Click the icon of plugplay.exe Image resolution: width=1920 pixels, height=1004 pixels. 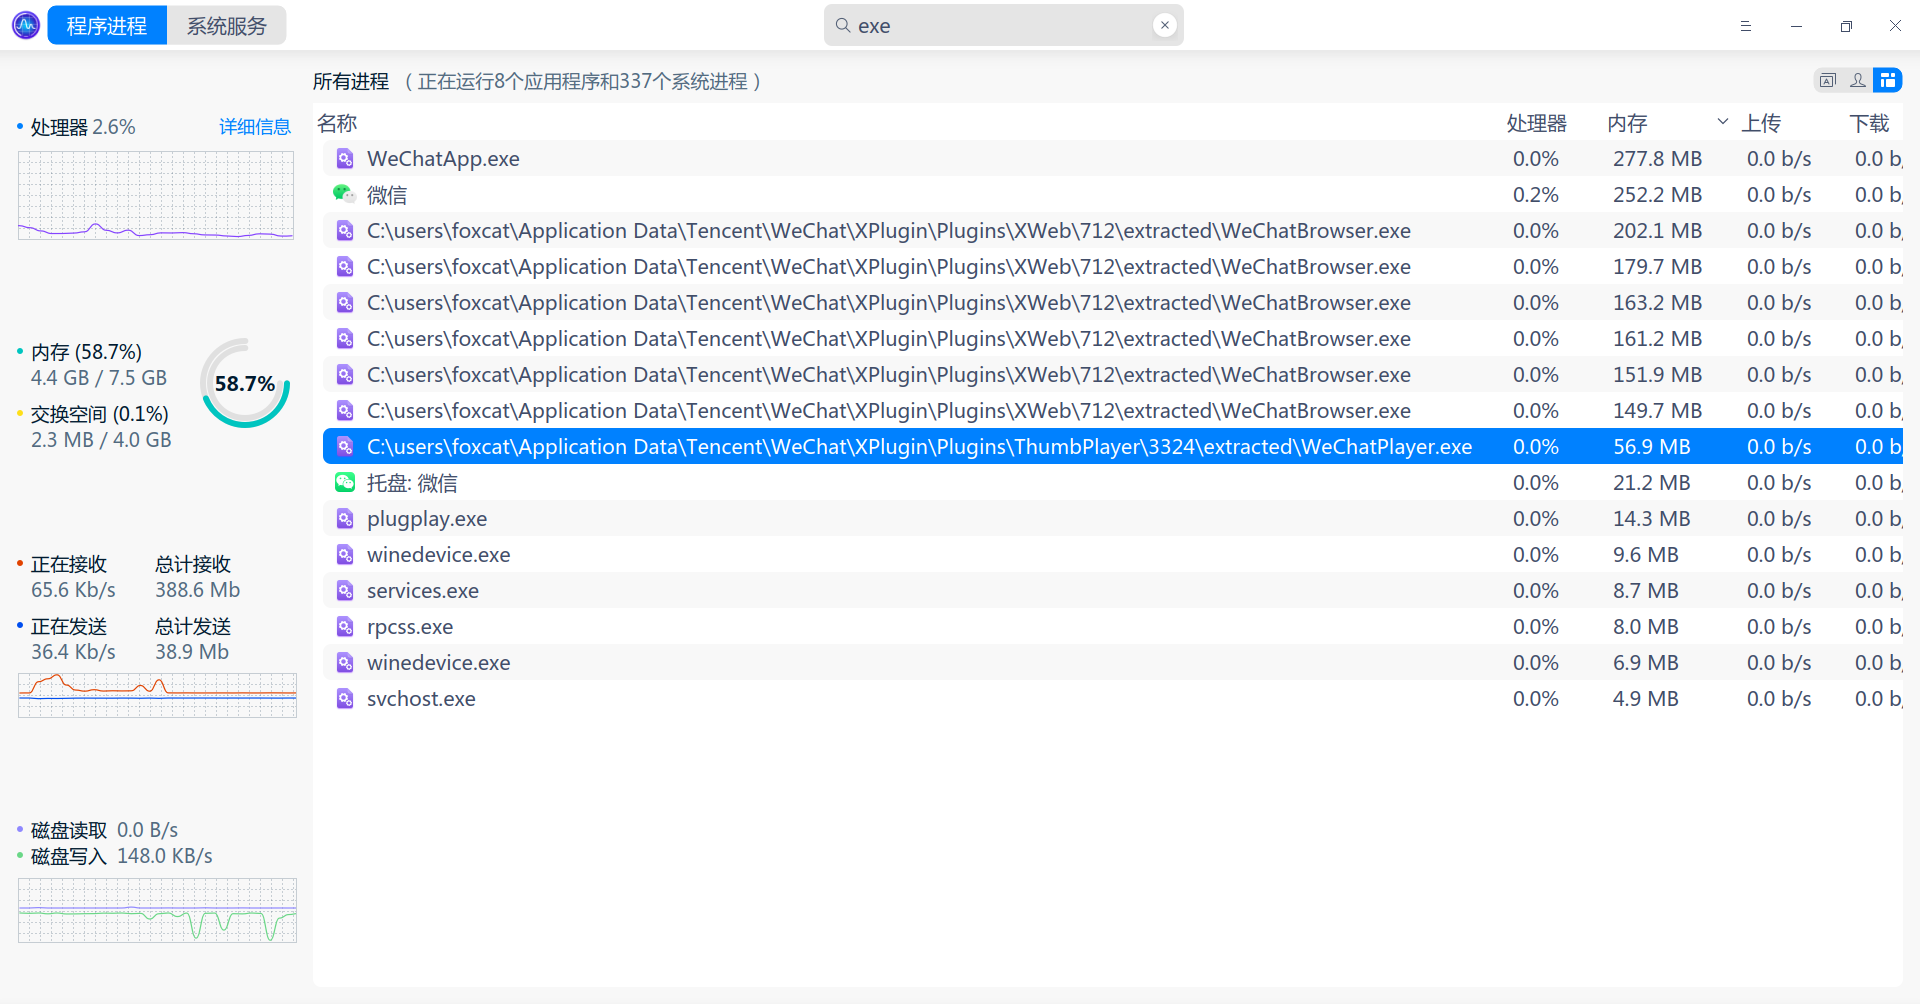345,518
